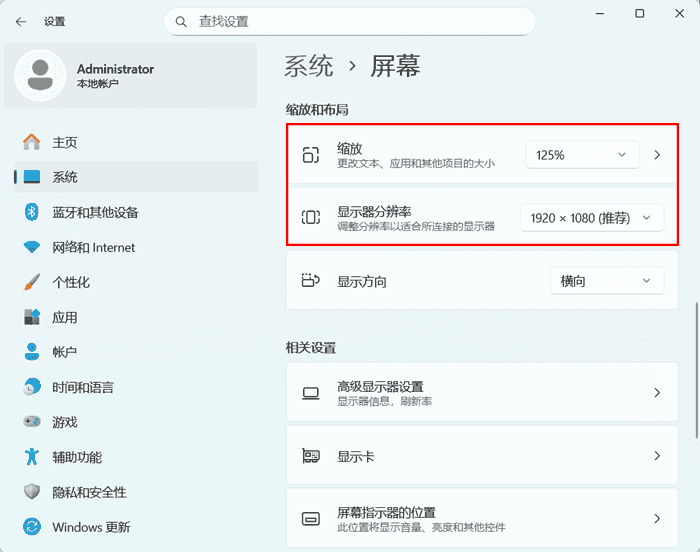This screenshot has width=700, height=552.
Task: Minimize the Settings window
Action: 600,13
